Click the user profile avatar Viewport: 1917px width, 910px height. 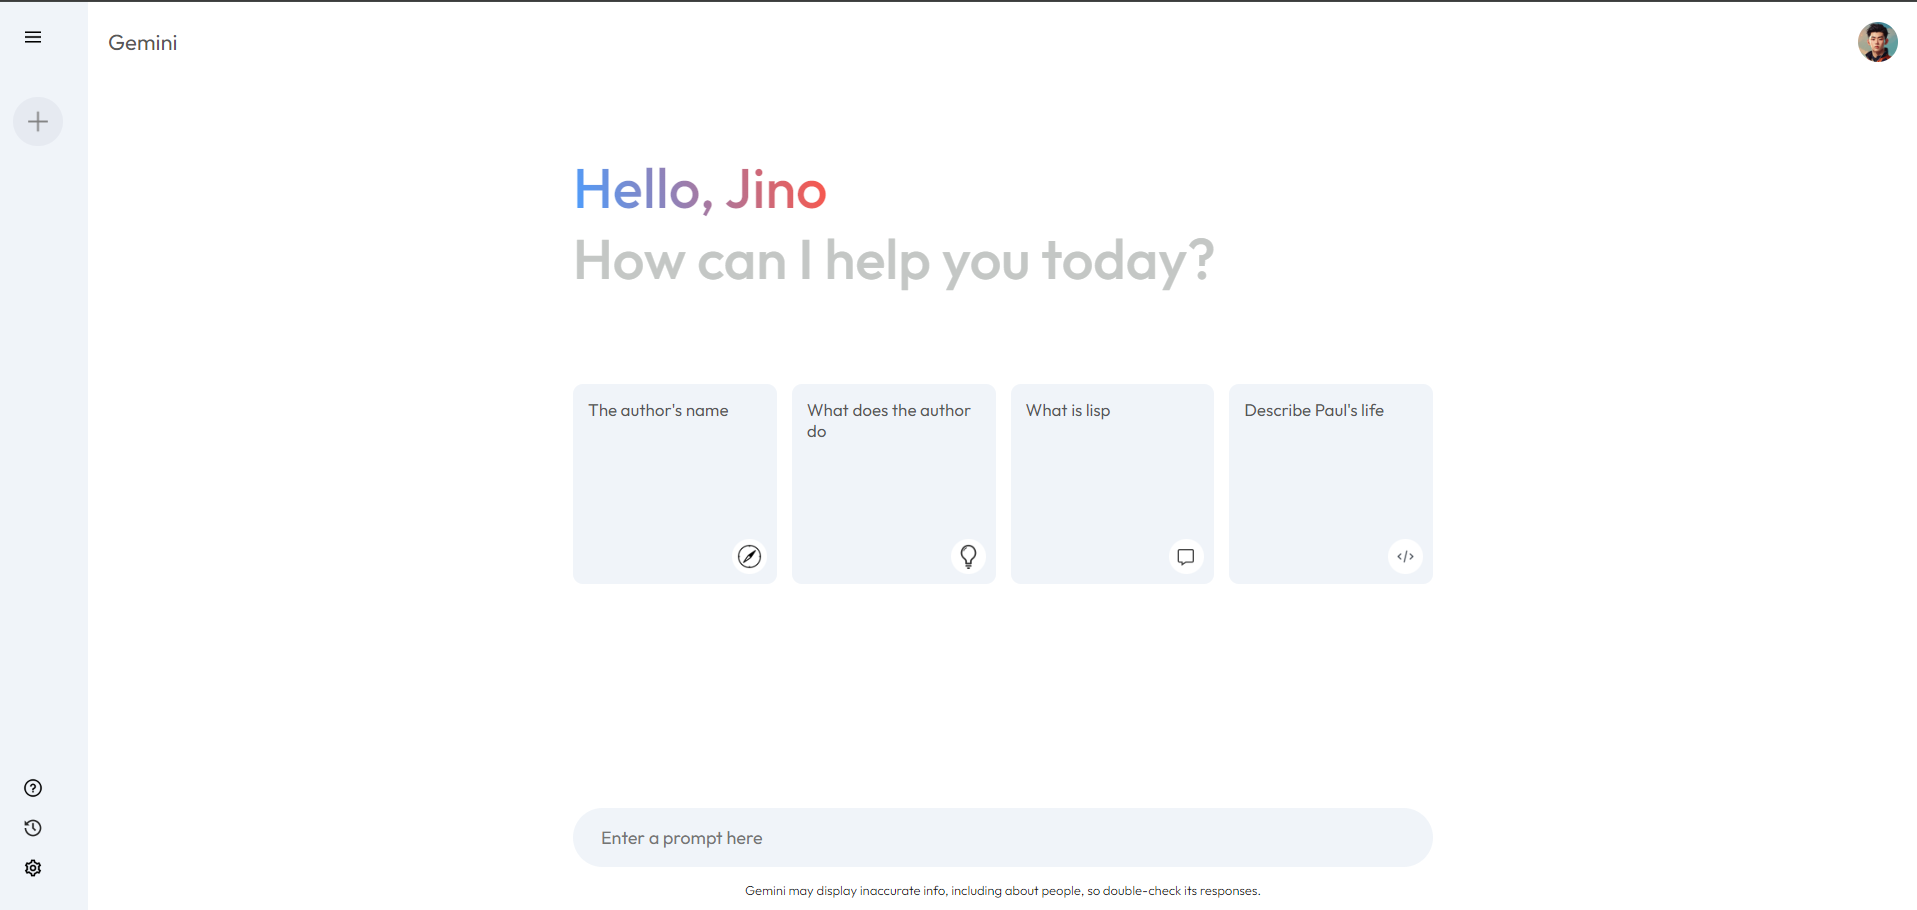click(1877, 42)
